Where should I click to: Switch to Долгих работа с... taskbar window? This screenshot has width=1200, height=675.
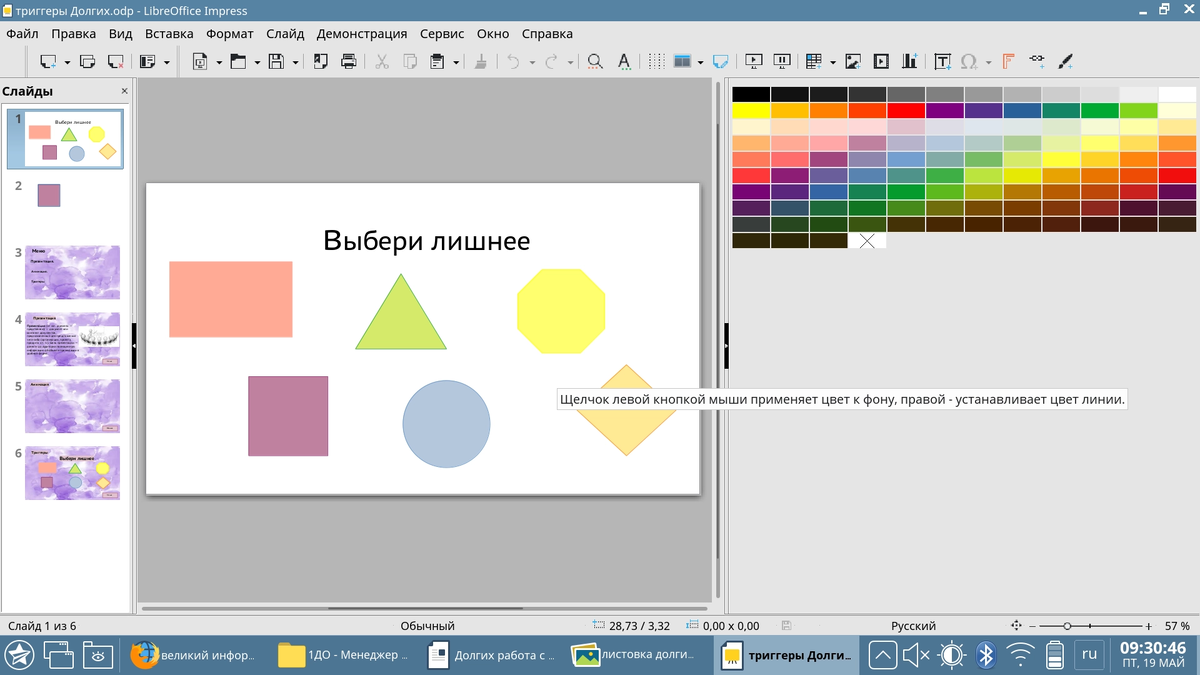click(492, 656)
